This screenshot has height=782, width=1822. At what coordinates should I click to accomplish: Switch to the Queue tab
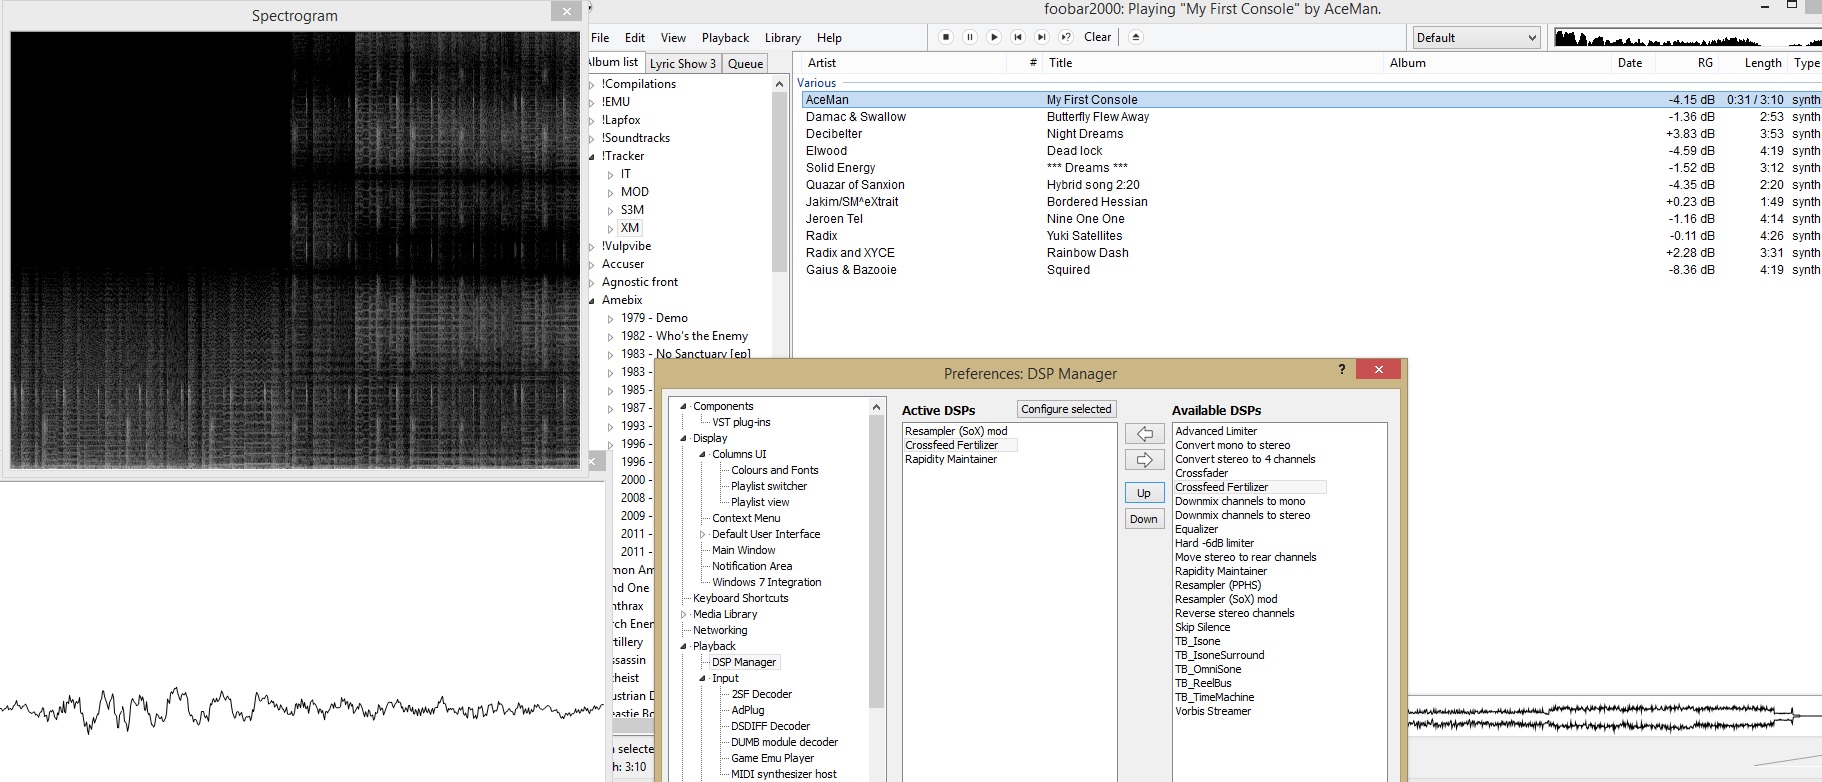tap(745, 63)
